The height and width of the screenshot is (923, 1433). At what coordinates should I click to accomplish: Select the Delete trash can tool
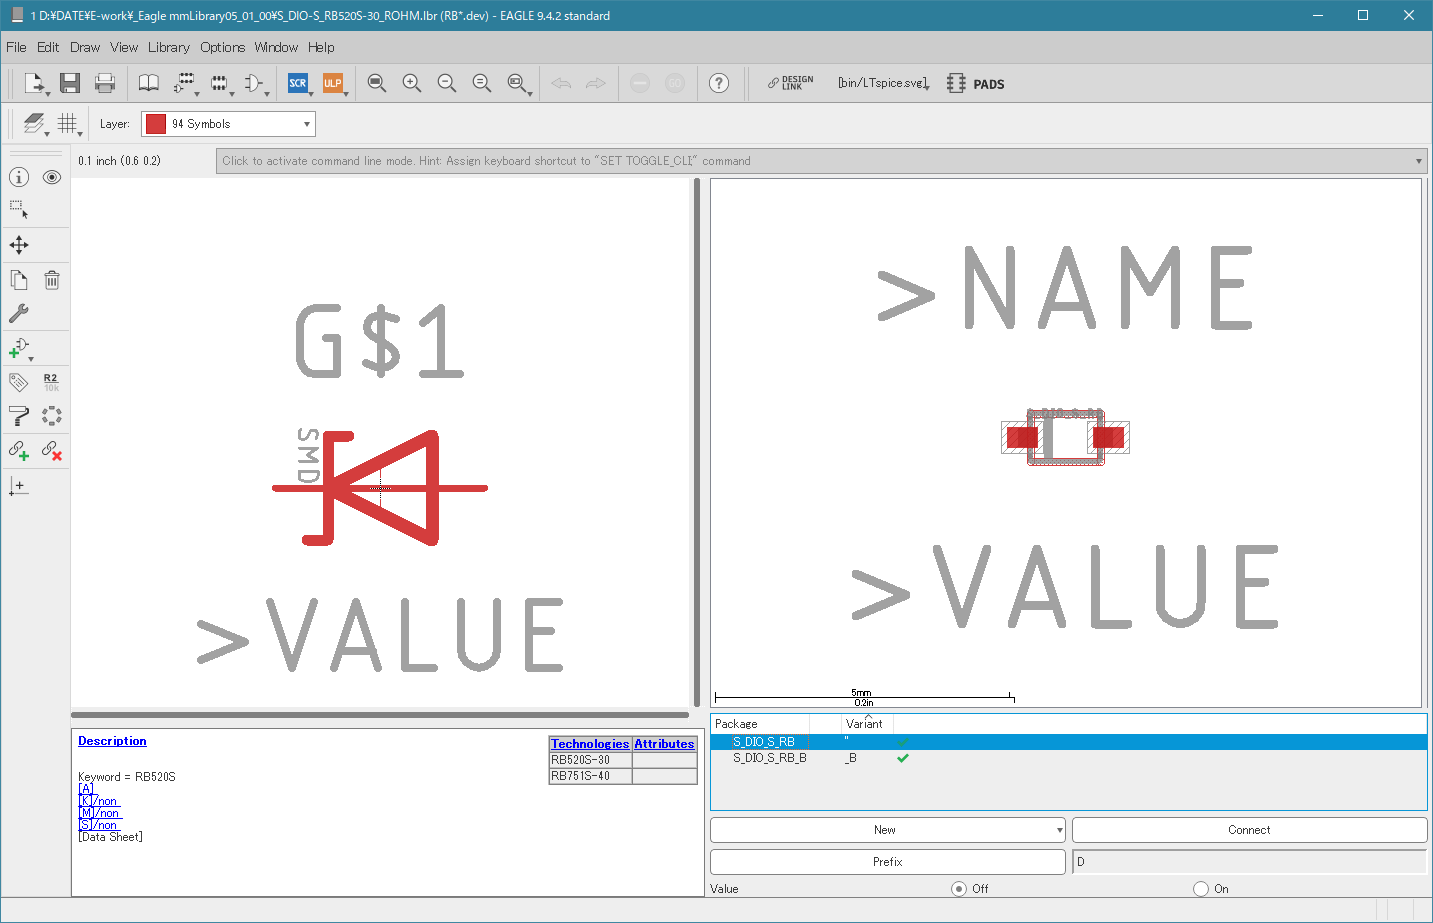coord(52,280)
